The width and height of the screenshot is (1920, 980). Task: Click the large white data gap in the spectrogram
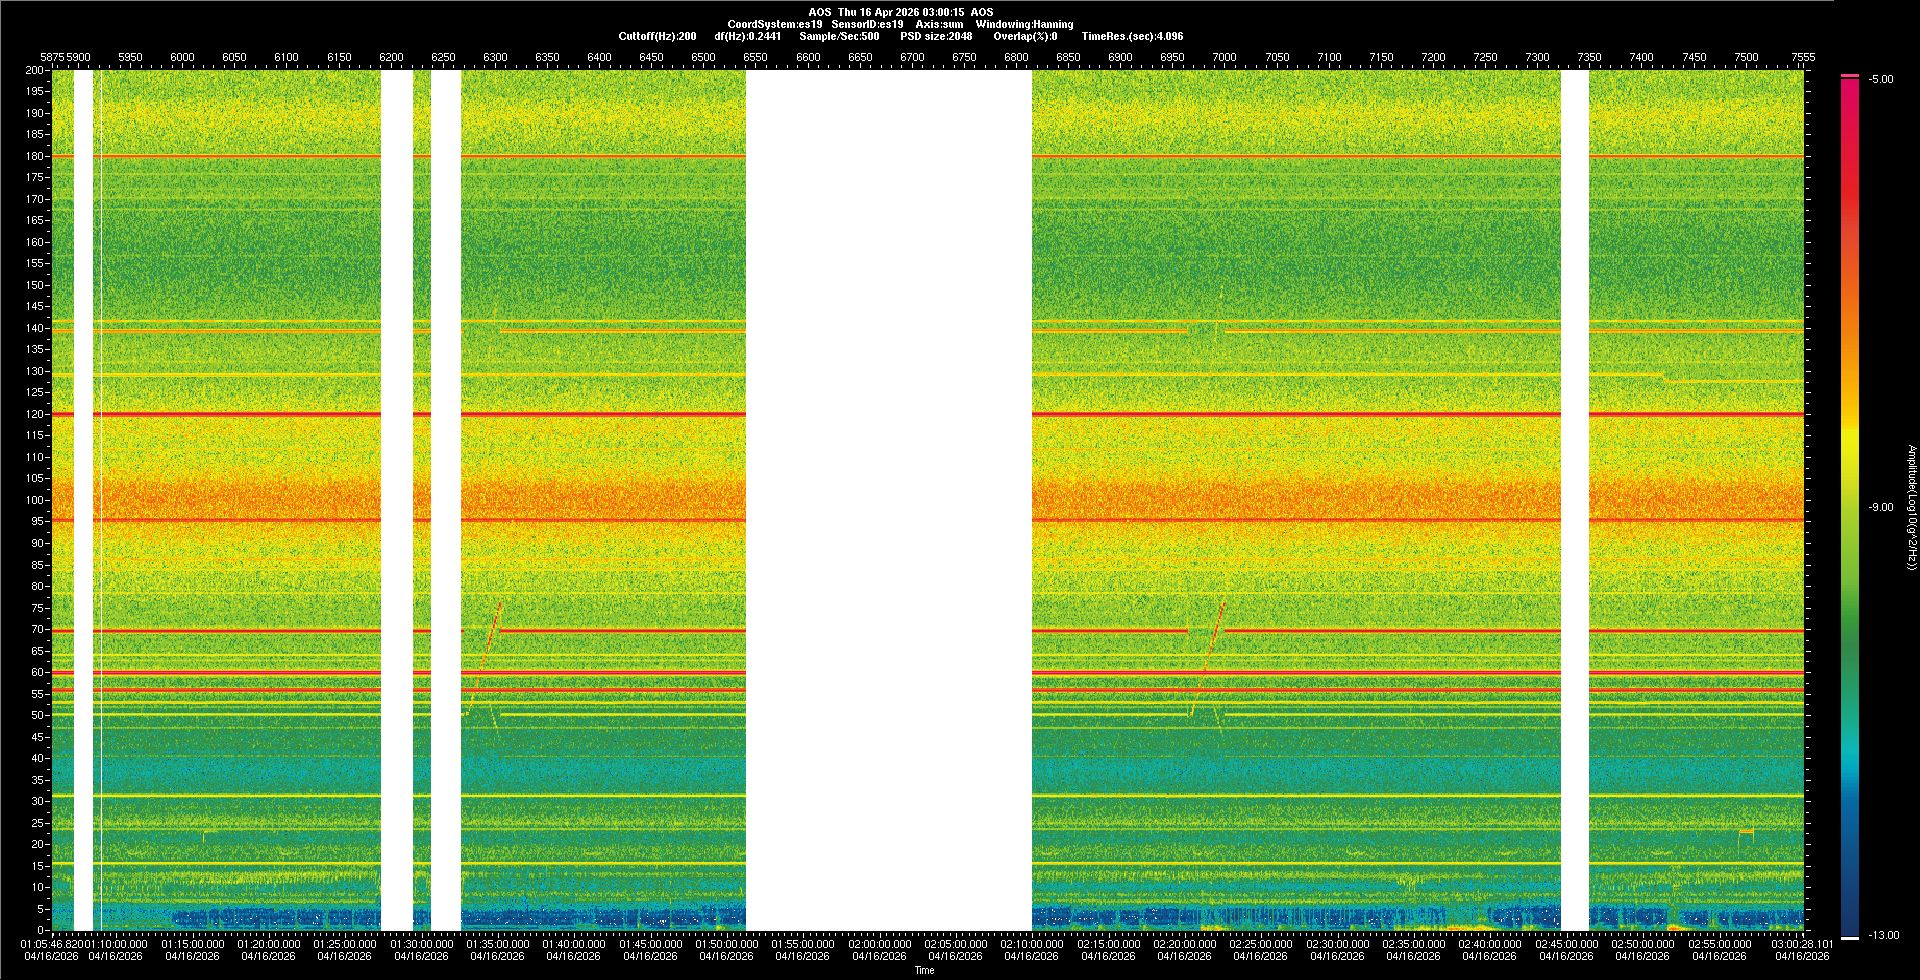coord(888,500)
